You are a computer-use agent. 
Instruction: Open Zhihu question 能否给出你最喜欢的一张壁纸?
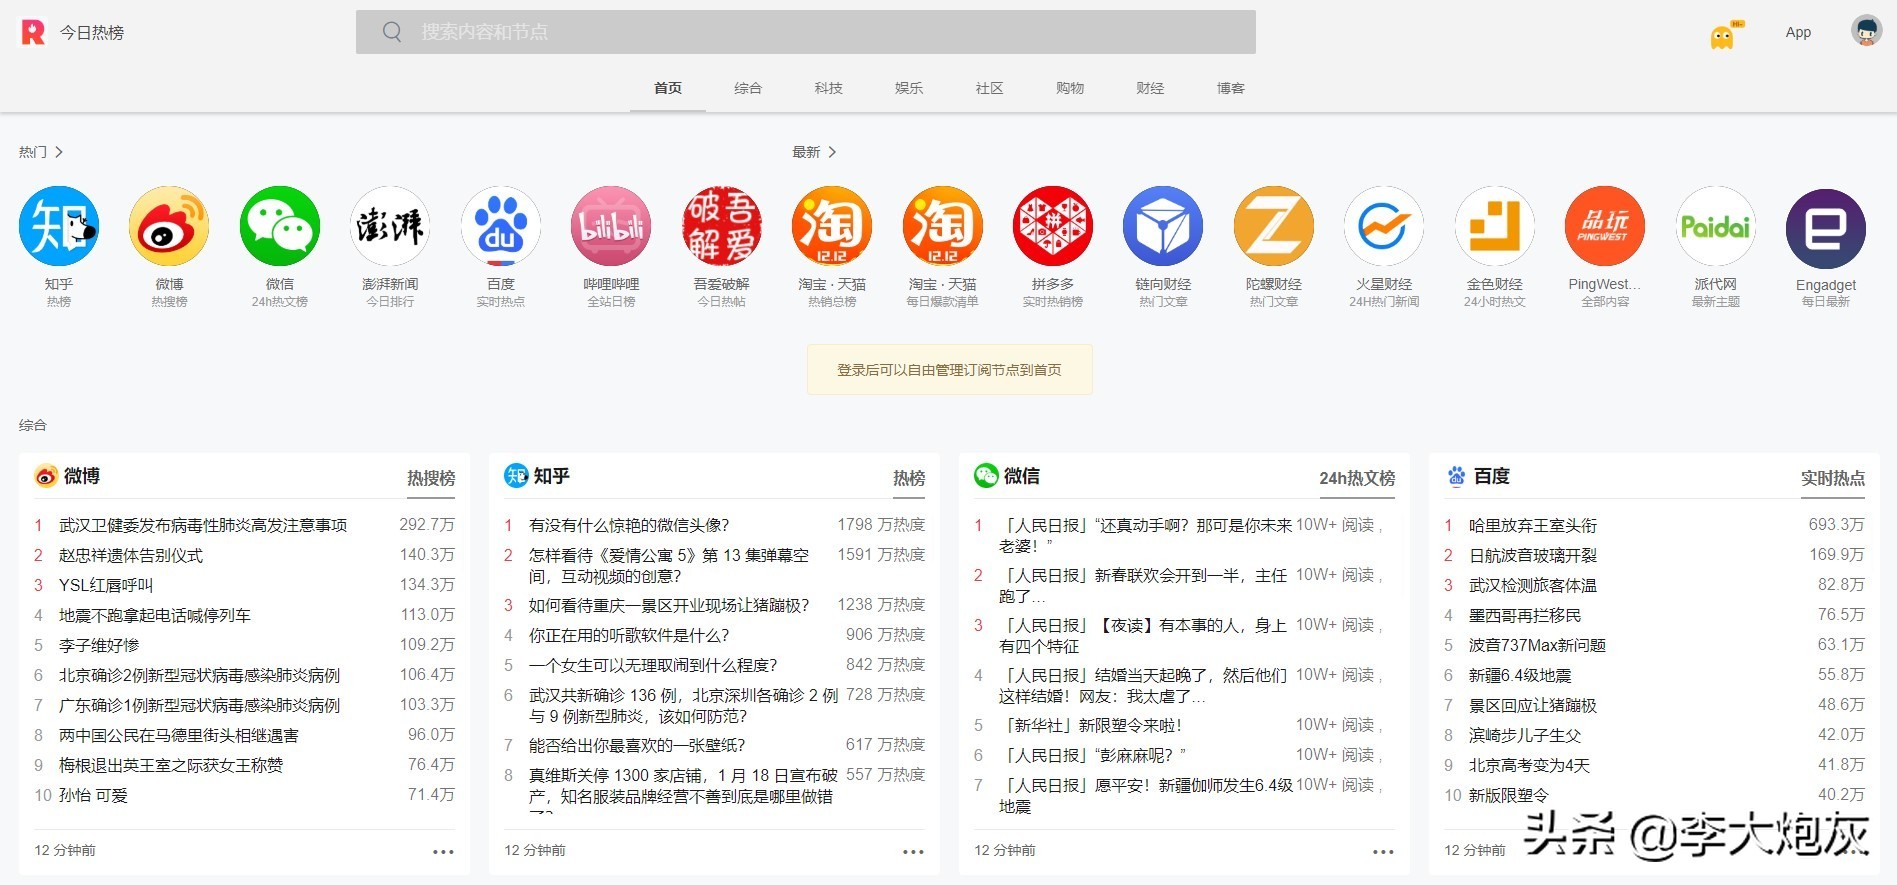(637, 745)
